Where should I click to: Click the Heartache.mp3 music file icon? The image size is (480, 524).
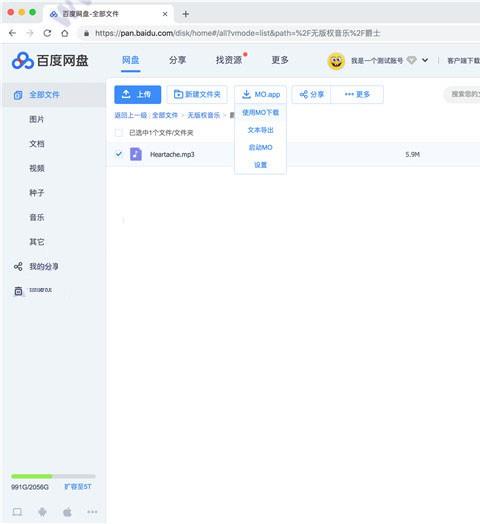[x=136, y=154]
